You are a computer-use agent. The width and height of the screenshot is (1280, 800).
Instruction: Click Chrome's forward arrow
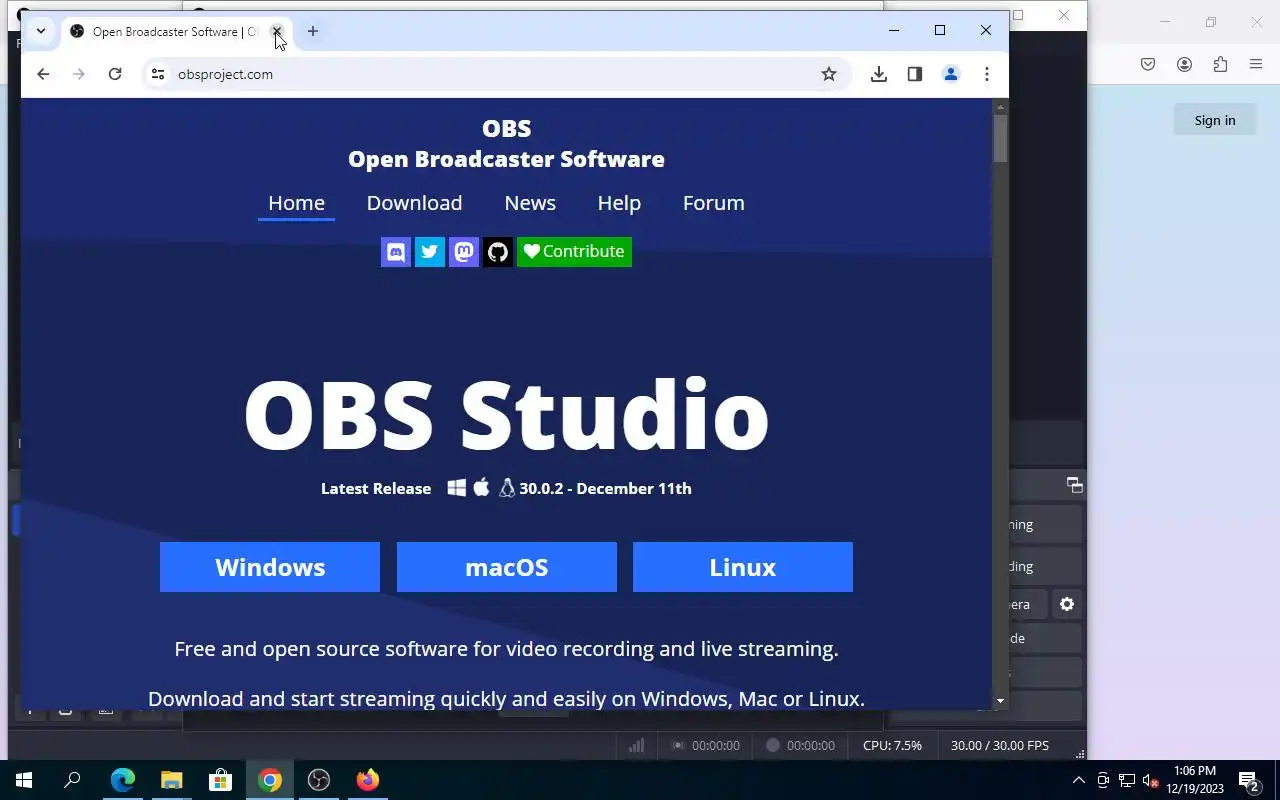[x=79, y=74]
